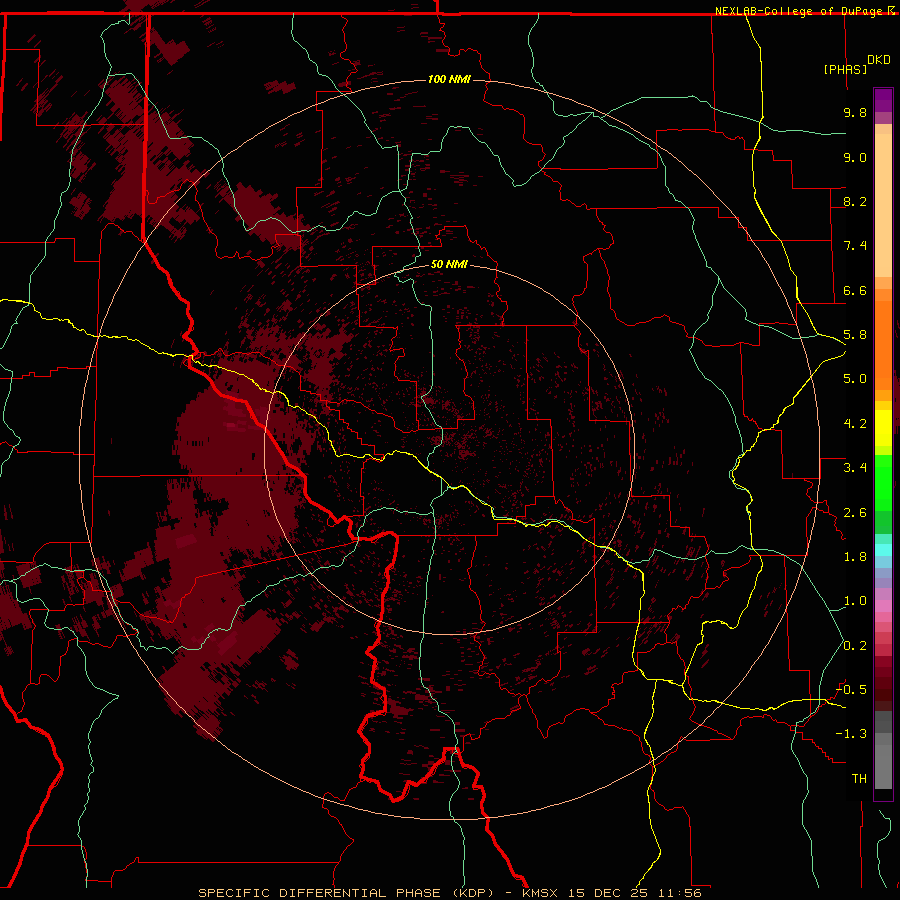This screenshot has height=900, width=900.
Task: Pick the pale peach color bar segment
Action: 883,207
